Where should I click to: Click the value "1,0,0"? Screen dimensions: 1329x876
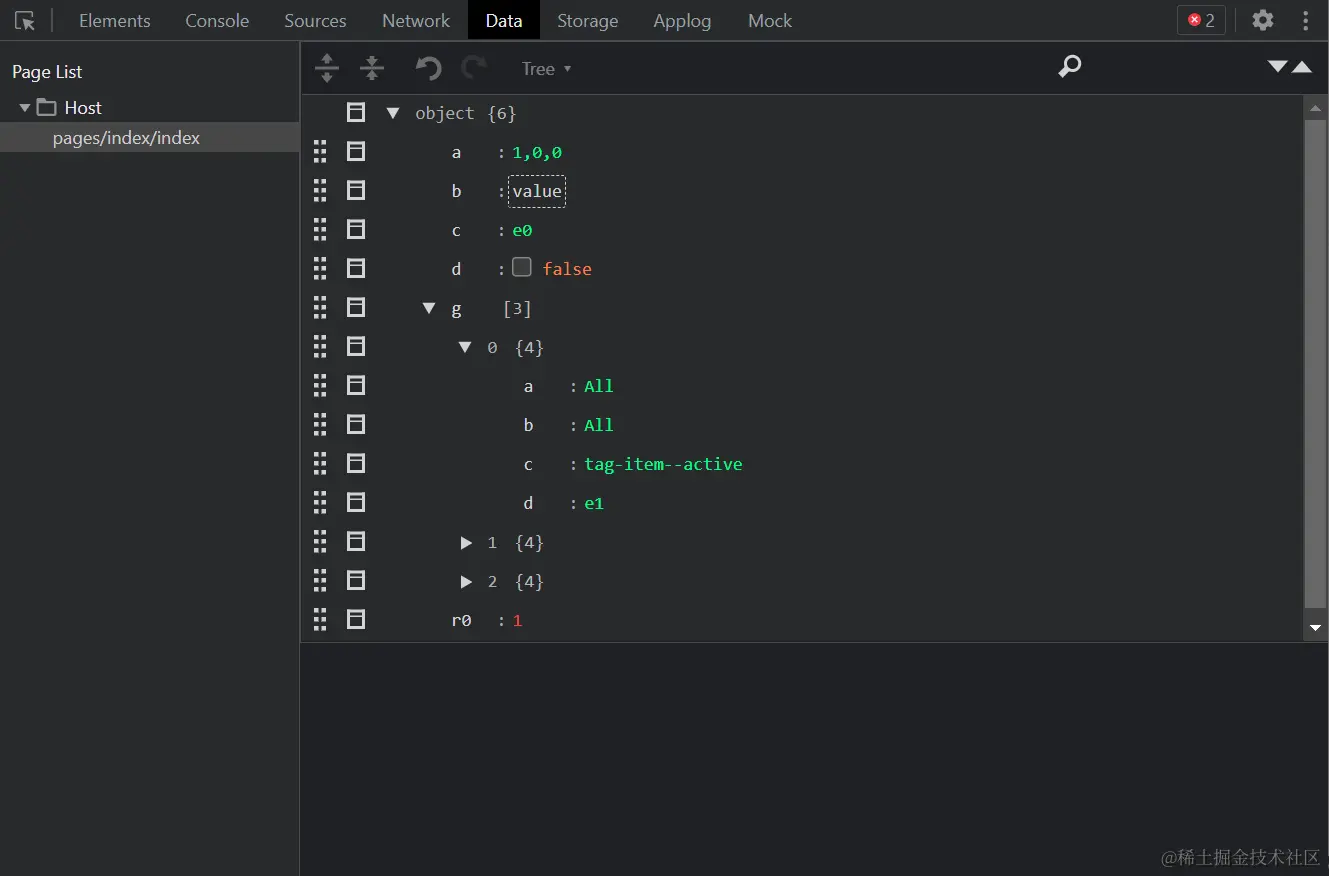point(537,152)
